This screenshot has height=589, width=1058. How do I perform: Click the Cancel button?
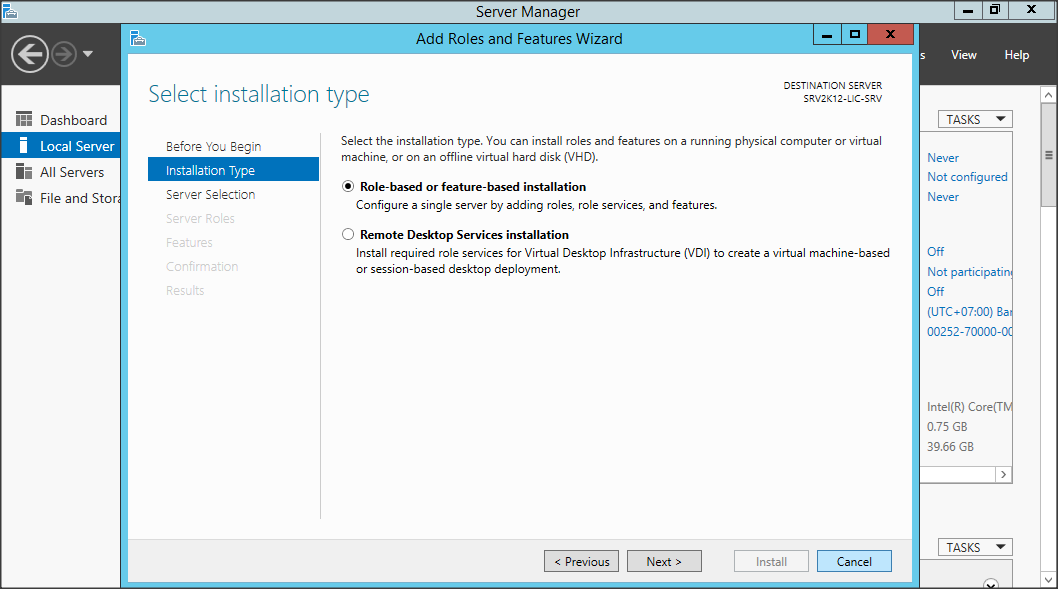coord(854,561)
